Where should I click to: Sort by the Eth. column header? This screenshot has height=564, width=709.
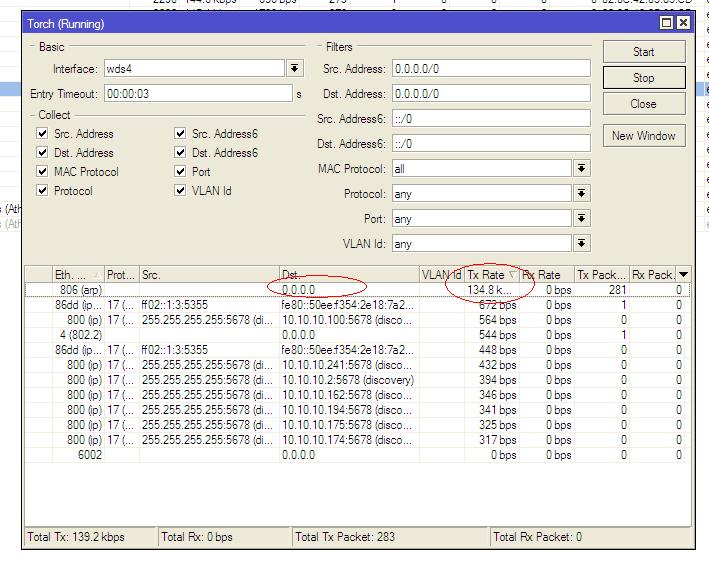tap(78, 275)
